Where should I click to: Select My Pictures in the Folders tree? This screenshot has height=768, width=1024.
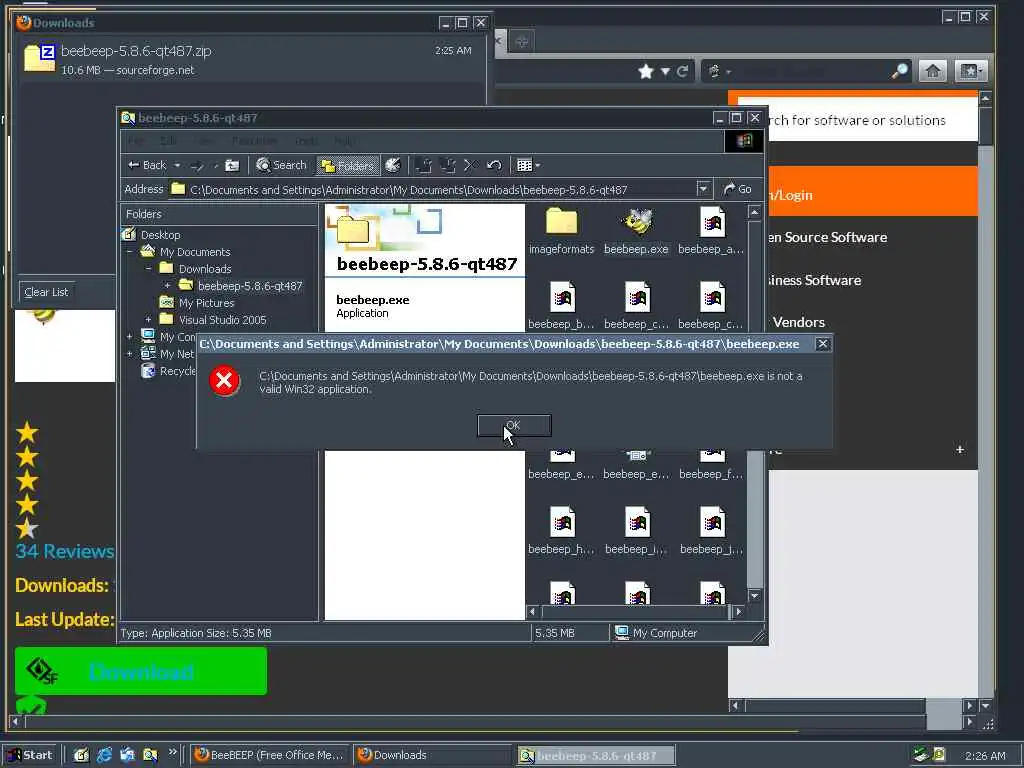tap(206, 303)
